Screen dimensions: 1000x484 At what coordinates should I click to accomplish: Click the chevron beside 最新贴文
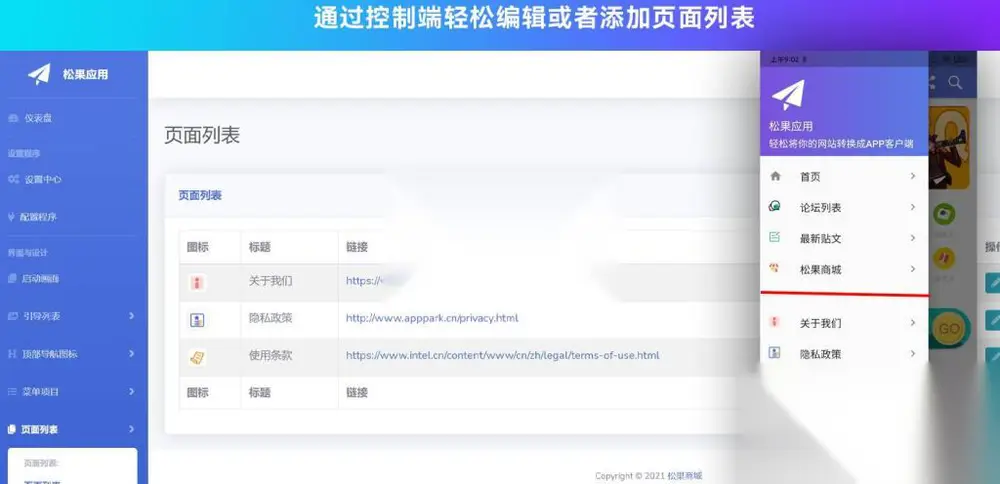tap(913, 238)
